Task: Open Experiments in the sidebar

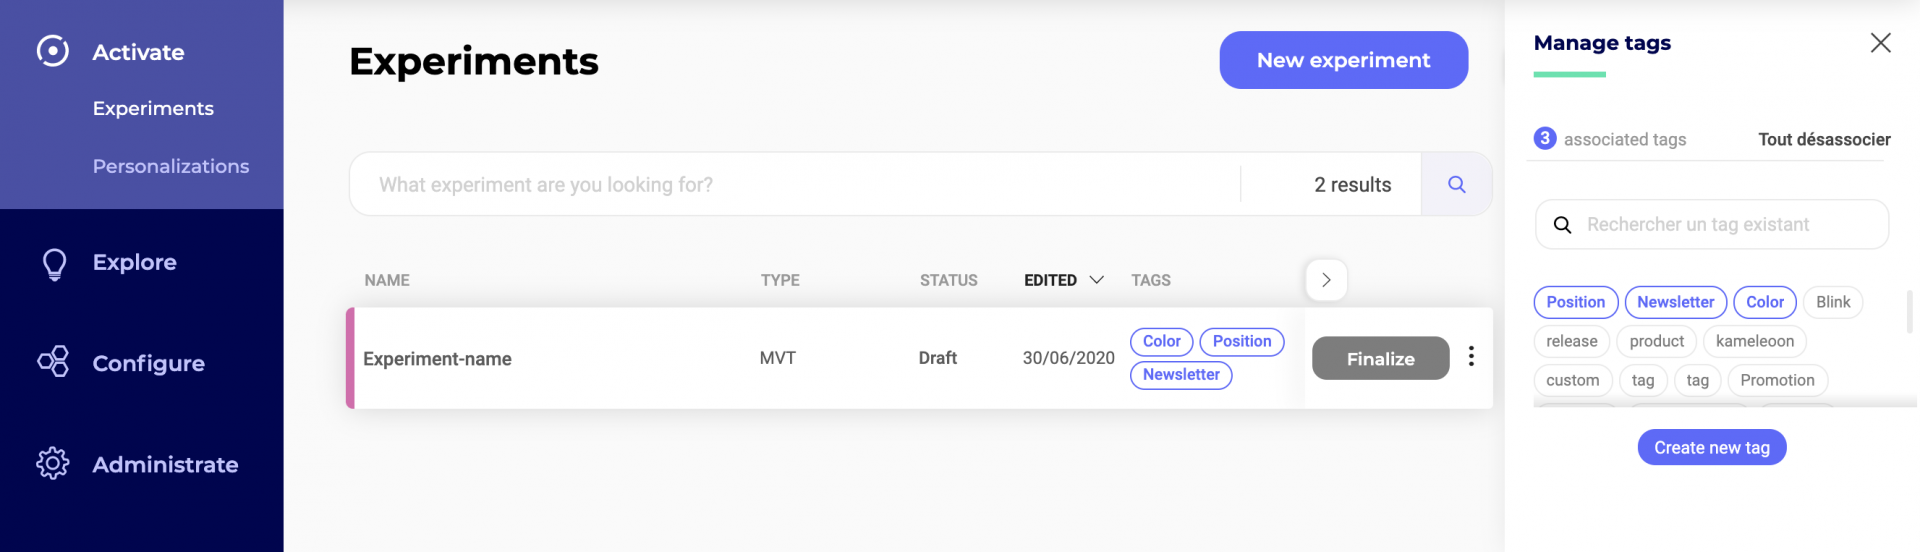Action: (153, 108)
